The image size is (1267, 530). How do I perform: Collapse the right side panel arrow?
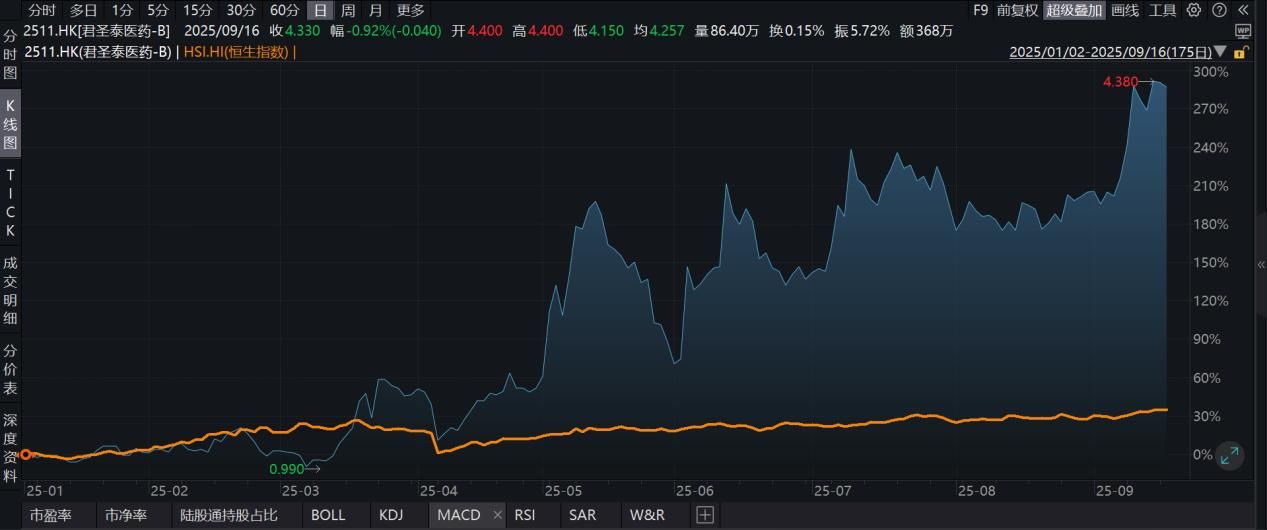(x=1260, y=264)
